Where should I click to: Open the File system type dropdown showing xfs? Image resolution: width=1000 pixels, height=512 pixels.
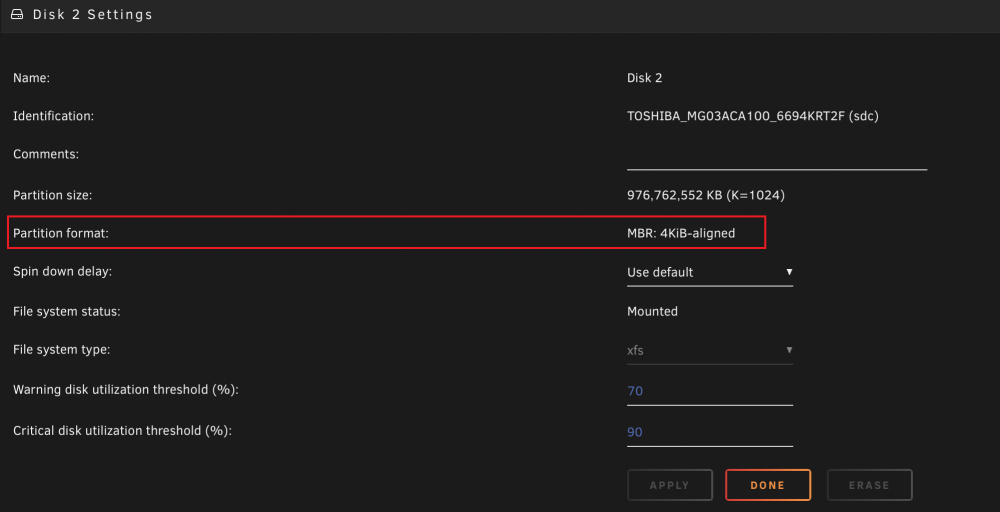(x=710, y=350)
